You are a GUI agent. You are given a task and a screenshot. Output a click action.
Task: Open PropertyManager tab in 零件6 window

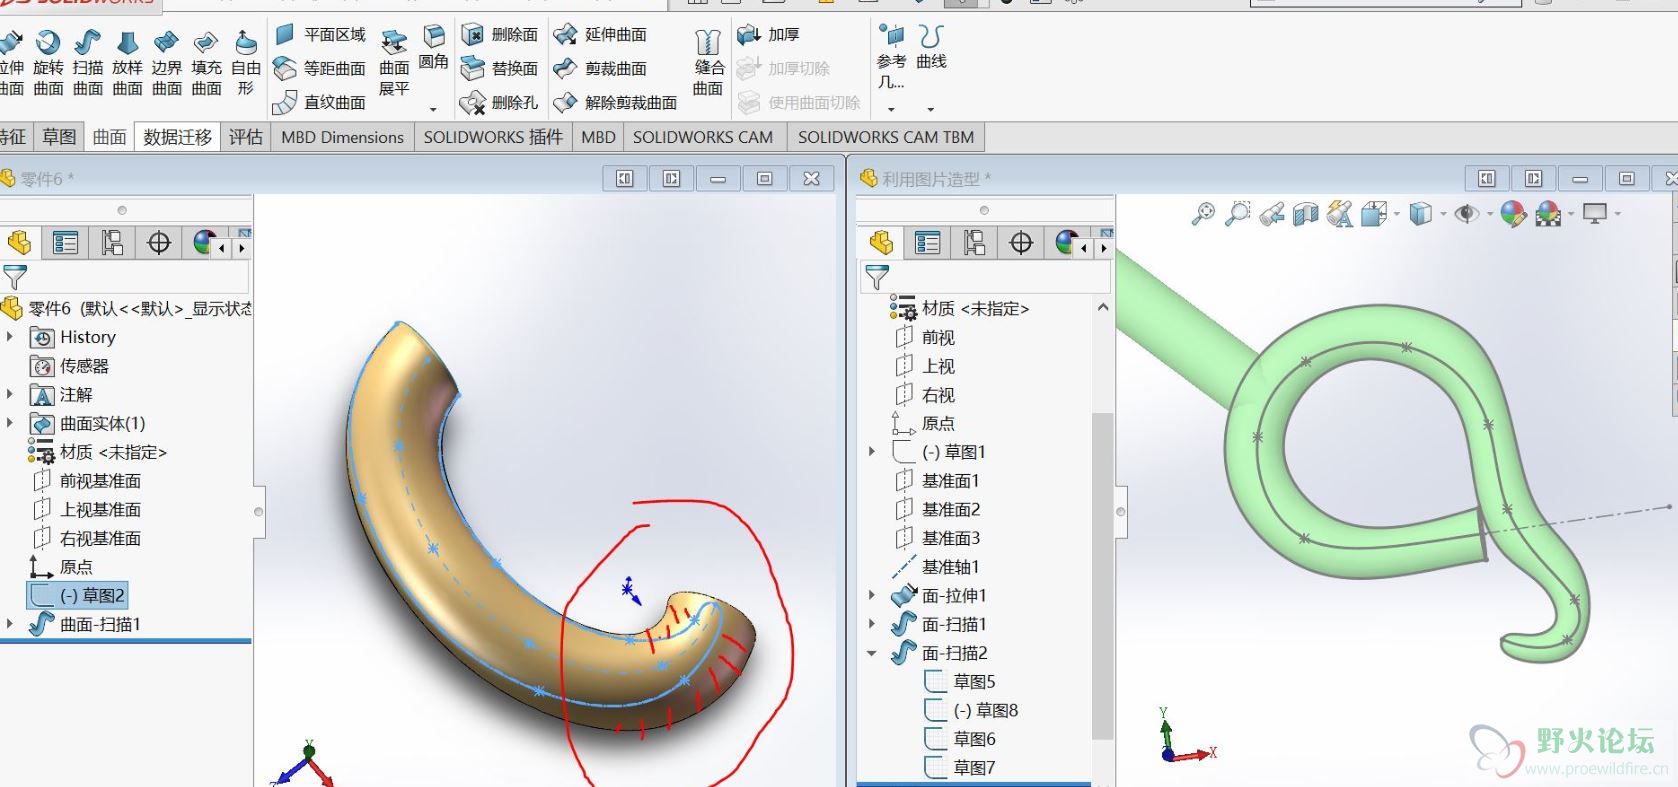(x=66, y=243)
